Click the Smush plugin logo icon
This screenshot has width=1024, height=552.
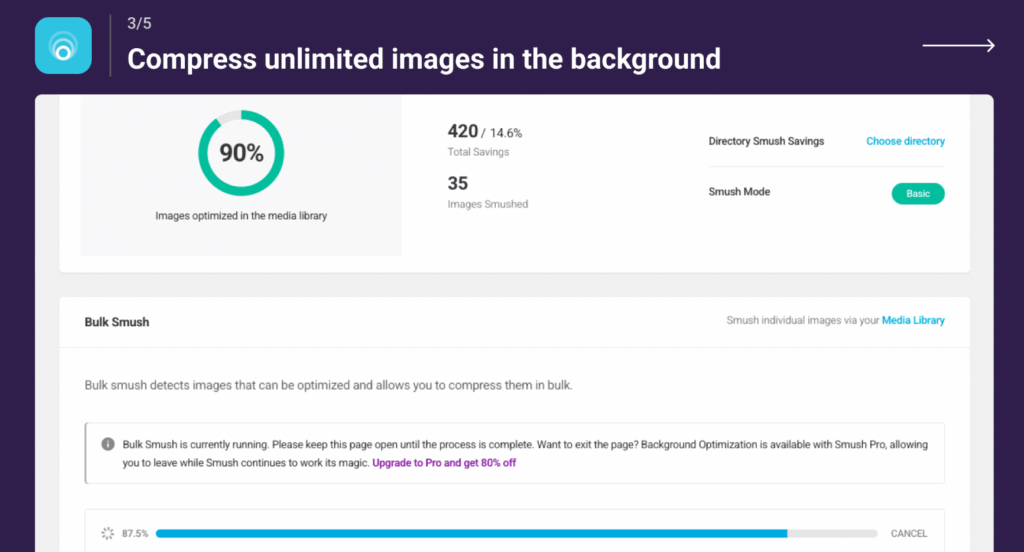coord(63,46)
